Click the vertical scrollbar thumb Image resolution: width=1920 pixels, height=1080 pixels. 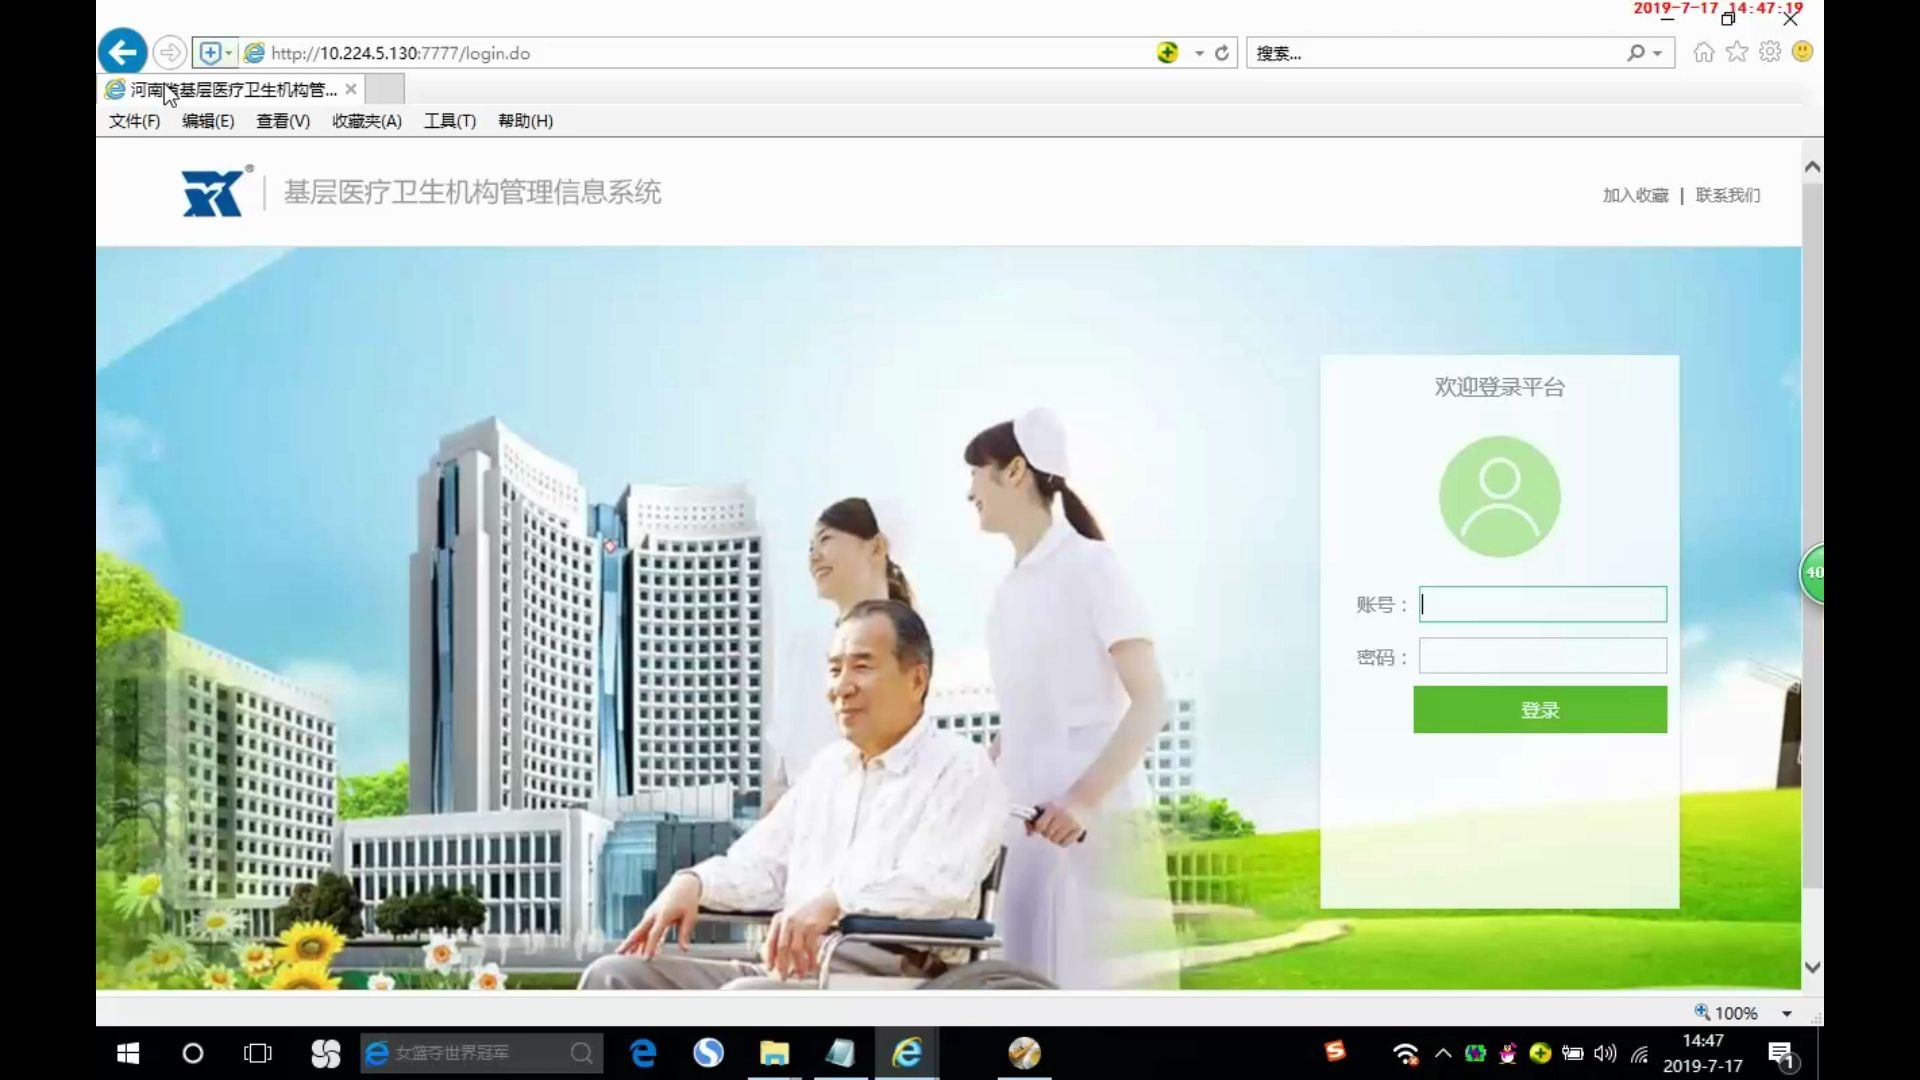pos(1812,535)
